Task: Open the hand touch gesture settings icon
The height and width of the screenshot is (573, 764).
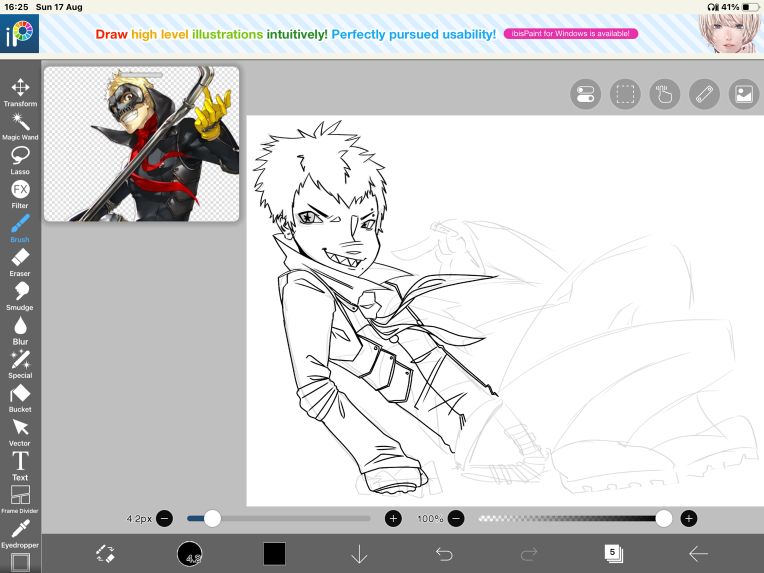Action: click(665, 94)
